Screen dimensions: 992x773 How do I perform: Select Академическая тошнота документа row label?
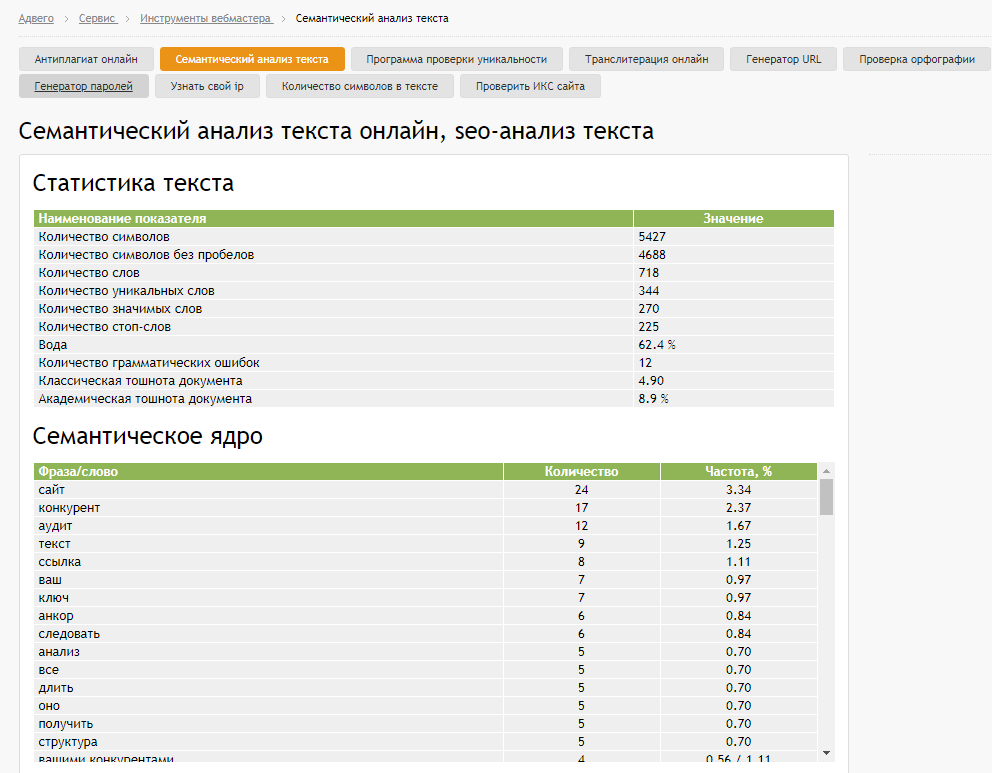[145, 399]
